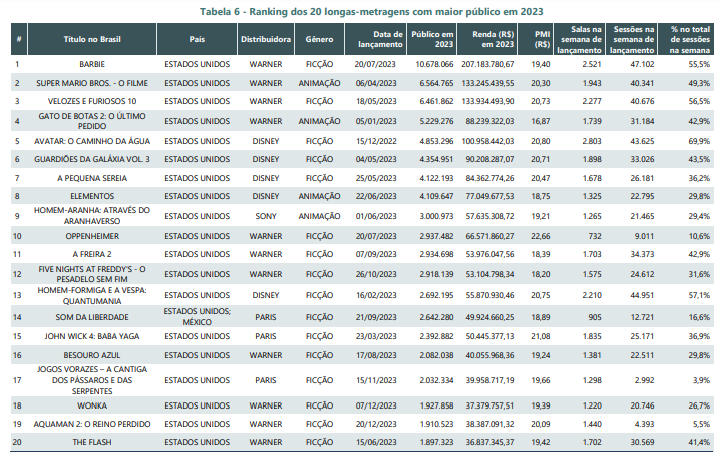Image resolution: width=723 pixels, height=465 pixels.
Task: Select 'FIVE NIGHTS AT FREDDY'S' title cell
Action: click(x=92, y=274)
